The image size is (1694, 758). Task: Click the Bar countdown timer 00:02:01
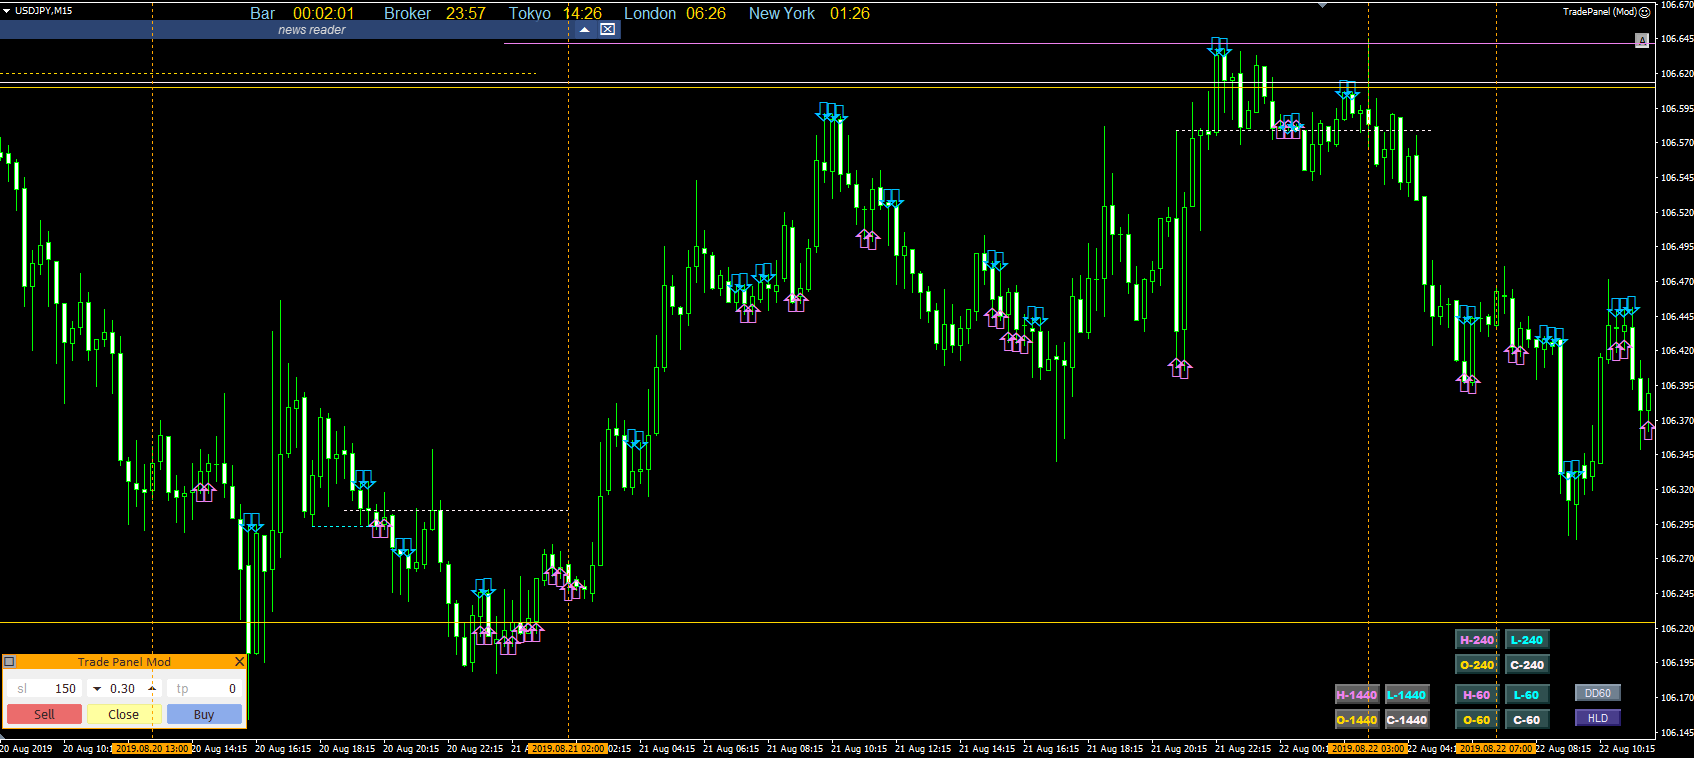click(x=323, y=13)
